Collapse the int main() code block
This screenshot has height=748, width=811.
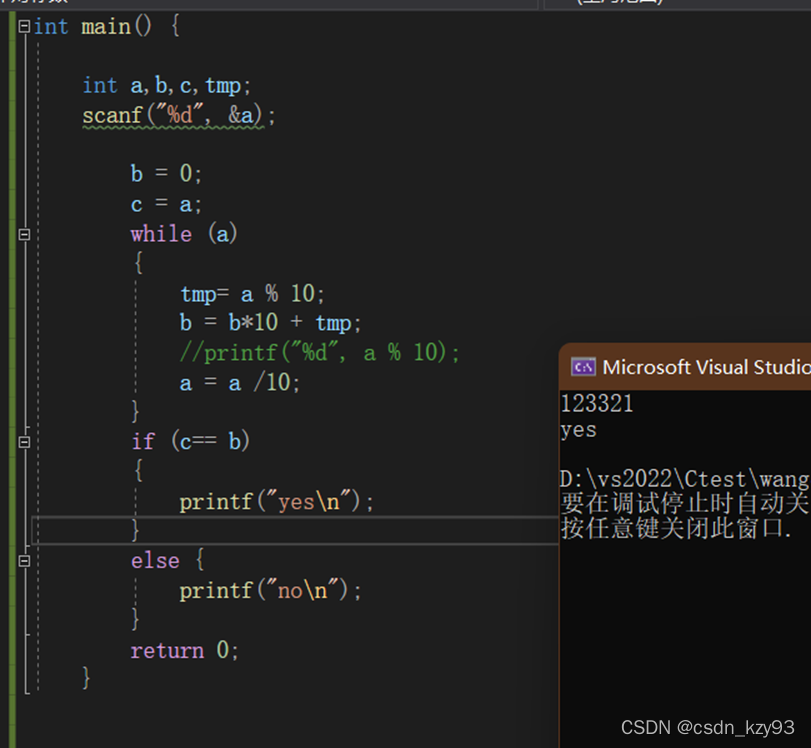[24, 26]
